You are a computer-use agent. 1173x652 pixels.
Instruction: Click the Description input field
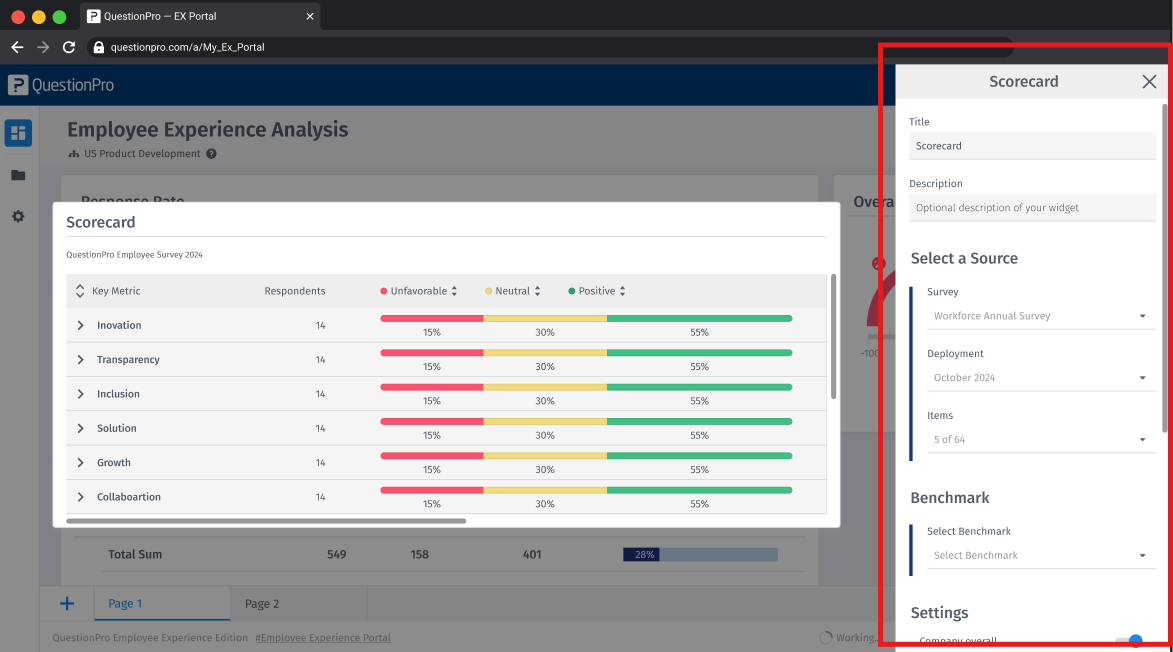click(x=1031, y=208)
